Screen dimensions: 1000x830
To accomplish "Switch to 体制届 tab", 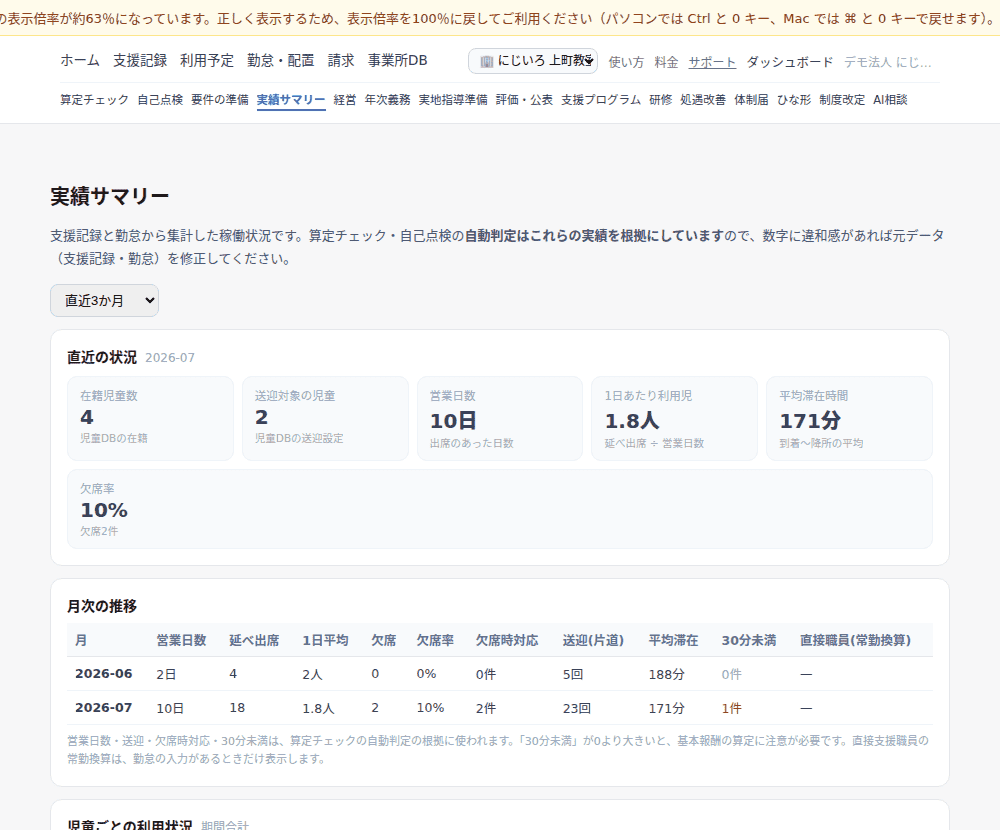I will [x=751, y=100].
